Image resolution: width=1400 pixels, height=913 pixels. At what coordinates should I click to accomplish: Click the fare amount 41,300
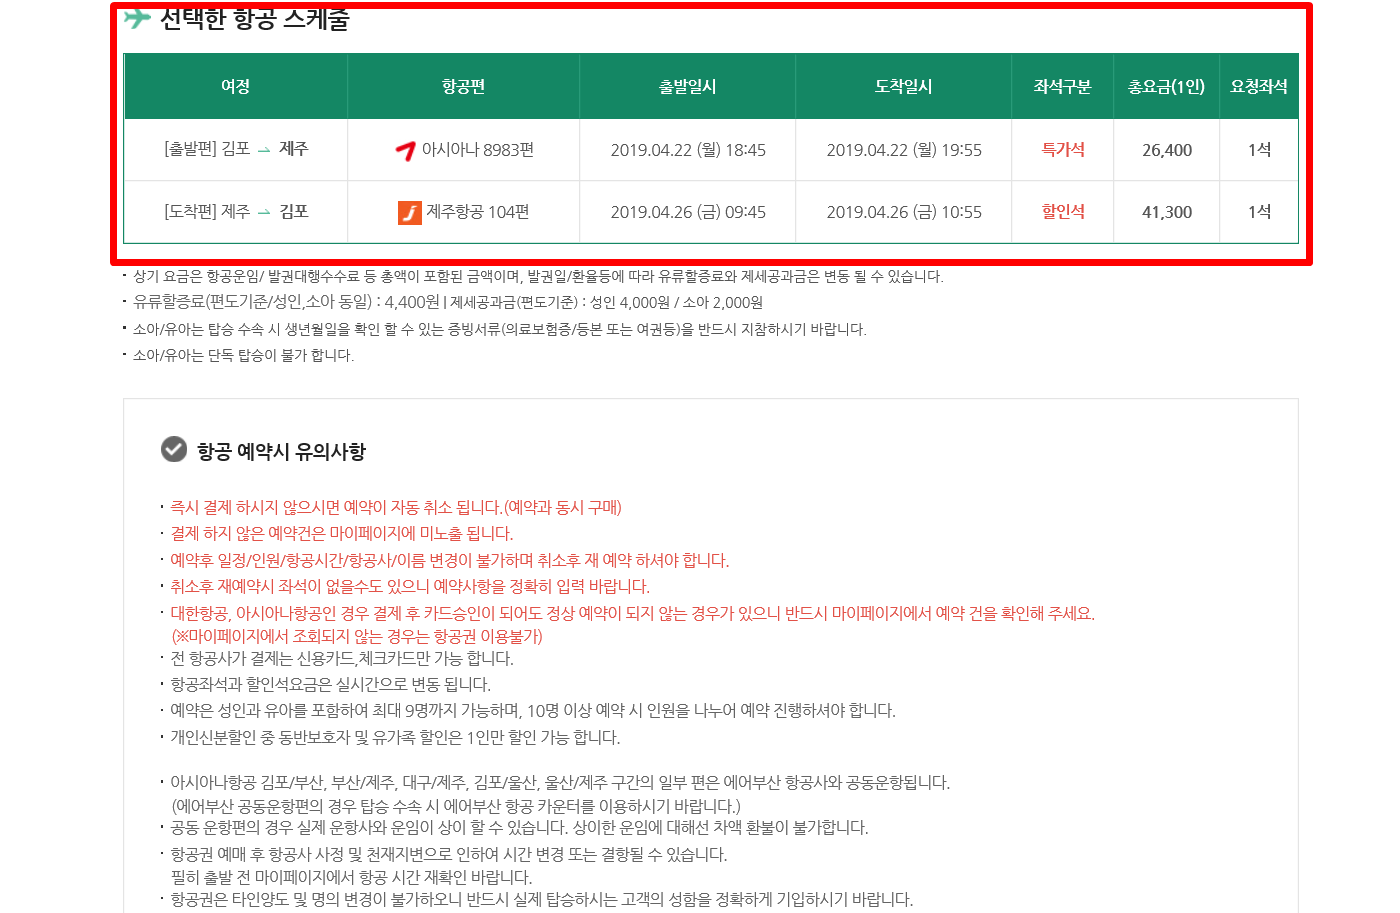(1167, 212)
